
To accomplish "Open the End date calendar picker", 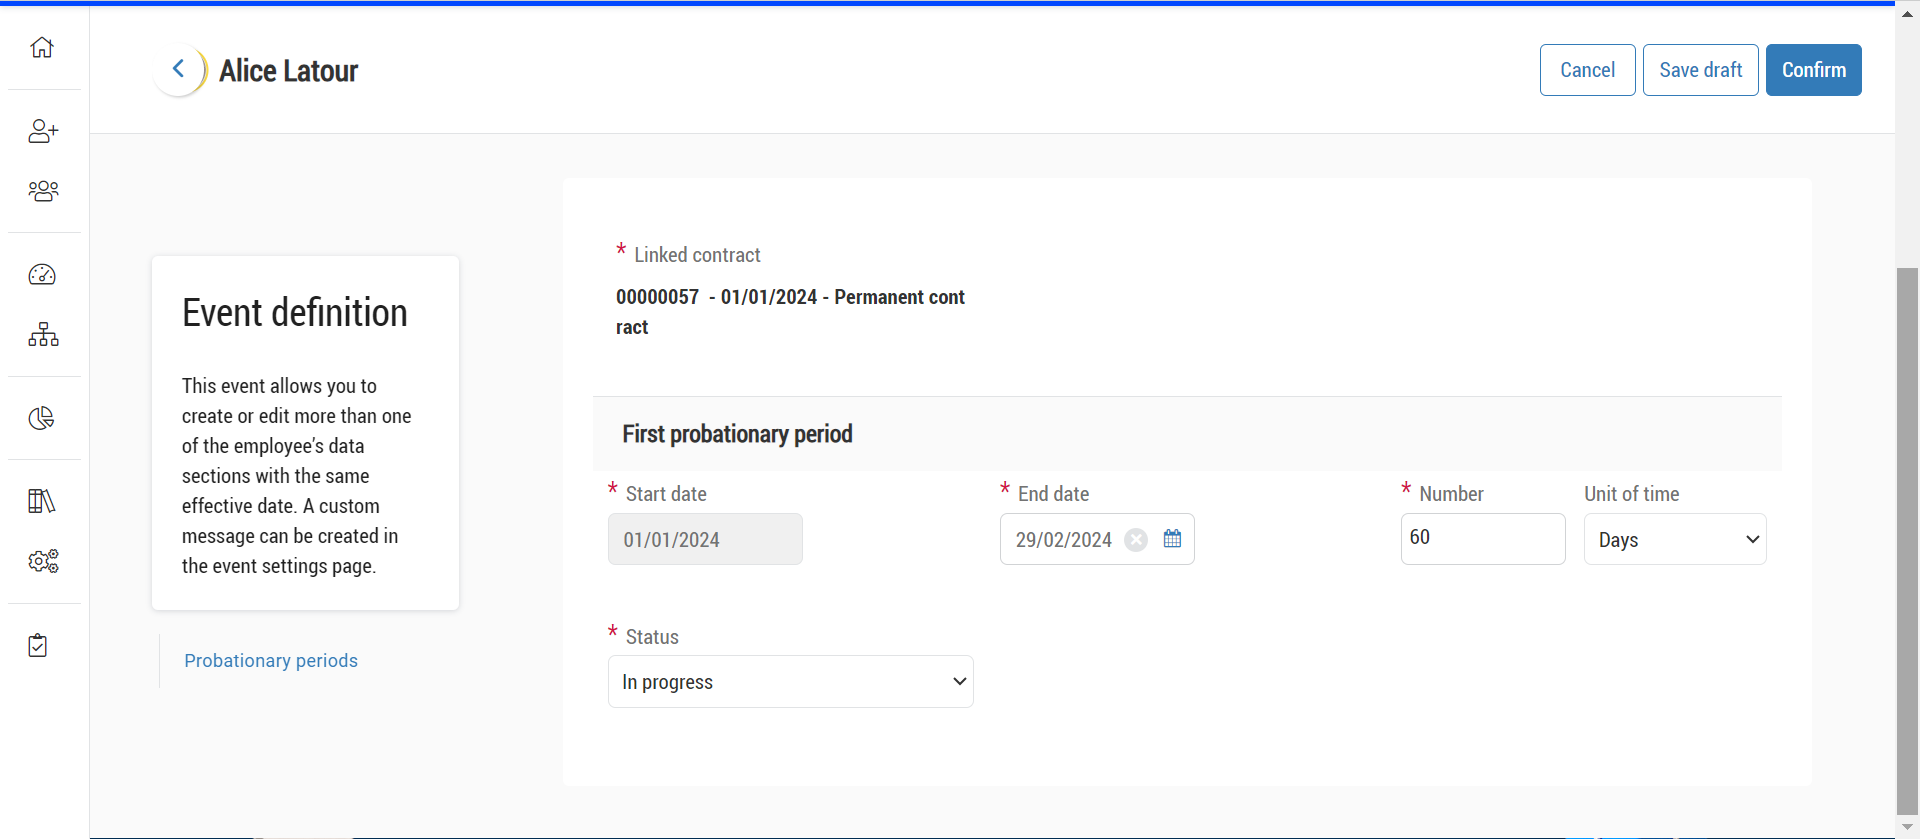I will 1172,539.
